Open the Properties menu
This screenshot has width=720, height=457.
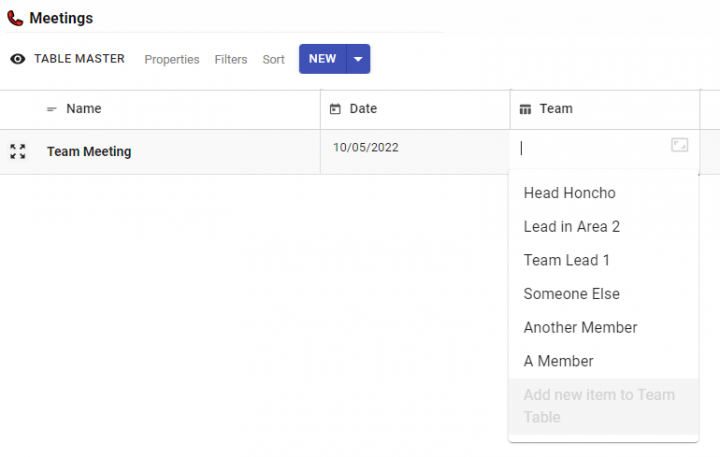point(172,59)
